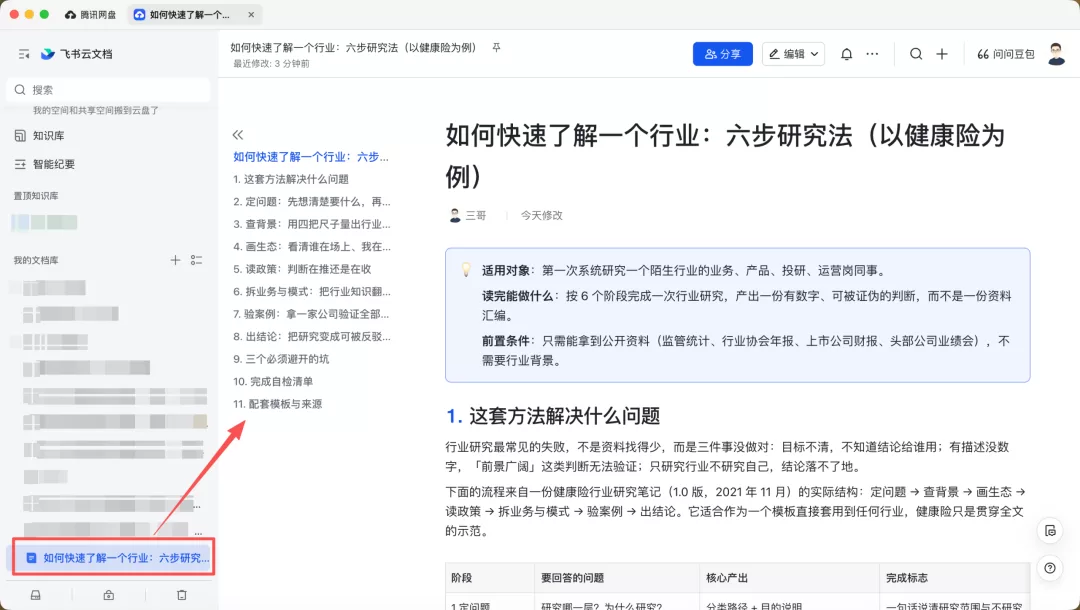
Task: Add a new document in 我的文档库
Action: [x=175, y=260]
